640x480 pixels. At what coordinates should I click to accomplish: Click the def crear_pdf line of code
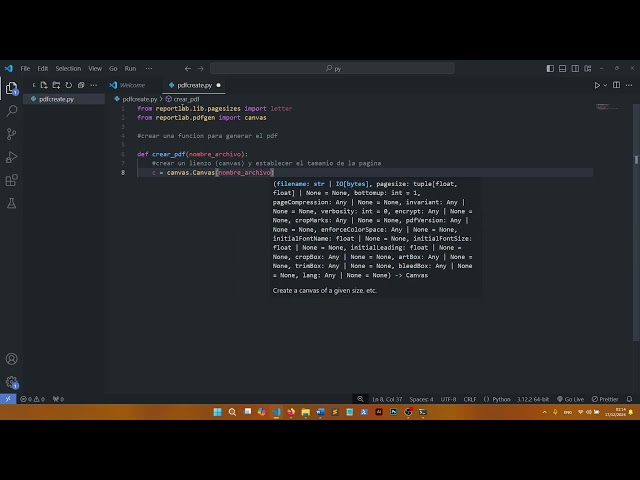193,154
